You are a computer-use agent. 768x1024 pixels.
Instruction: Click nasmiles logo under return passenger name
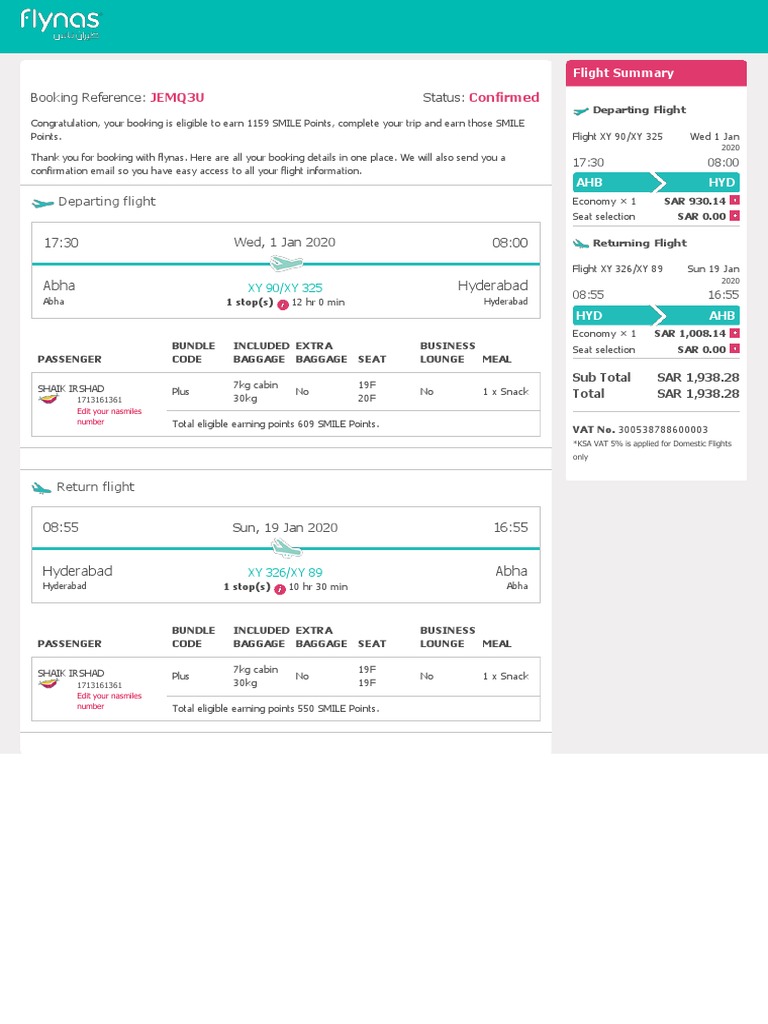[49, 685]
